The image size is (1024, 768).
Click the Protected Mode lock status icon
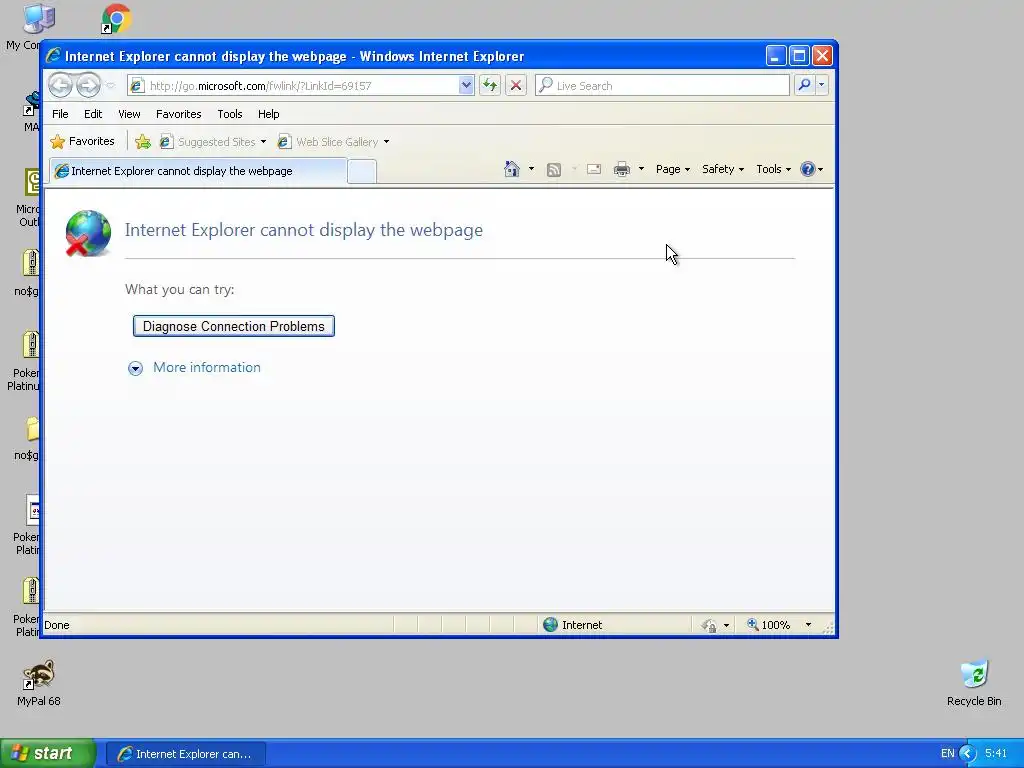coord(710,626)
